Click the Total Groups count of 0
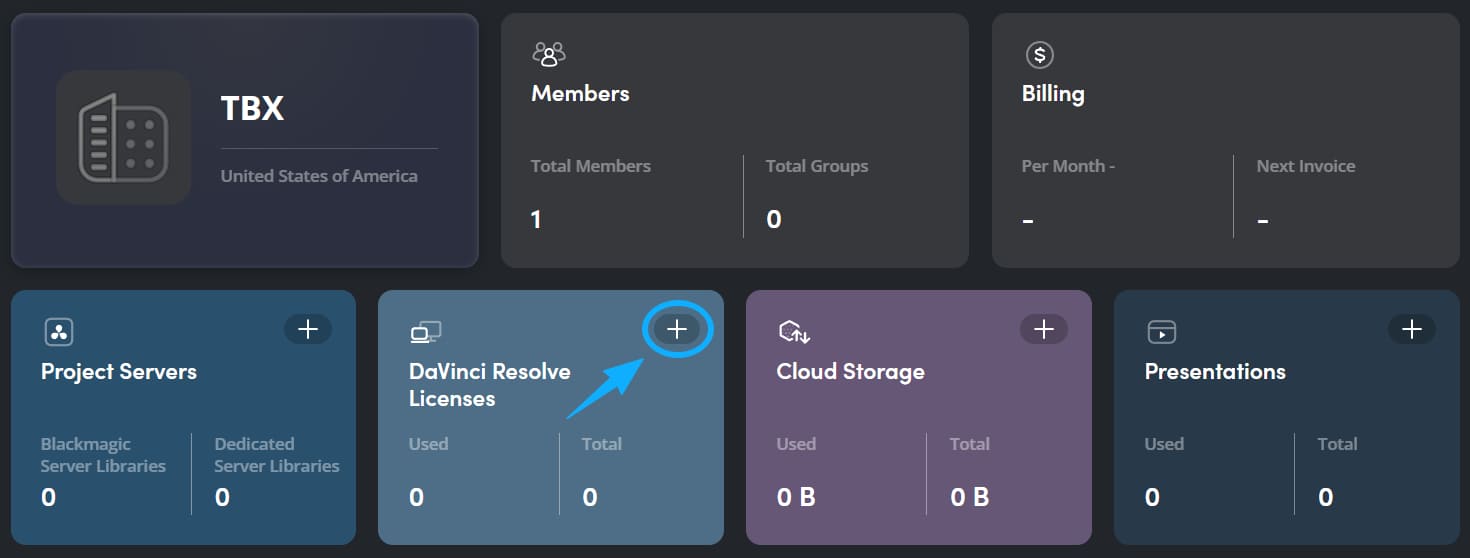The height and width of the screenshot is (558, 1470). (x=774, y=220)
